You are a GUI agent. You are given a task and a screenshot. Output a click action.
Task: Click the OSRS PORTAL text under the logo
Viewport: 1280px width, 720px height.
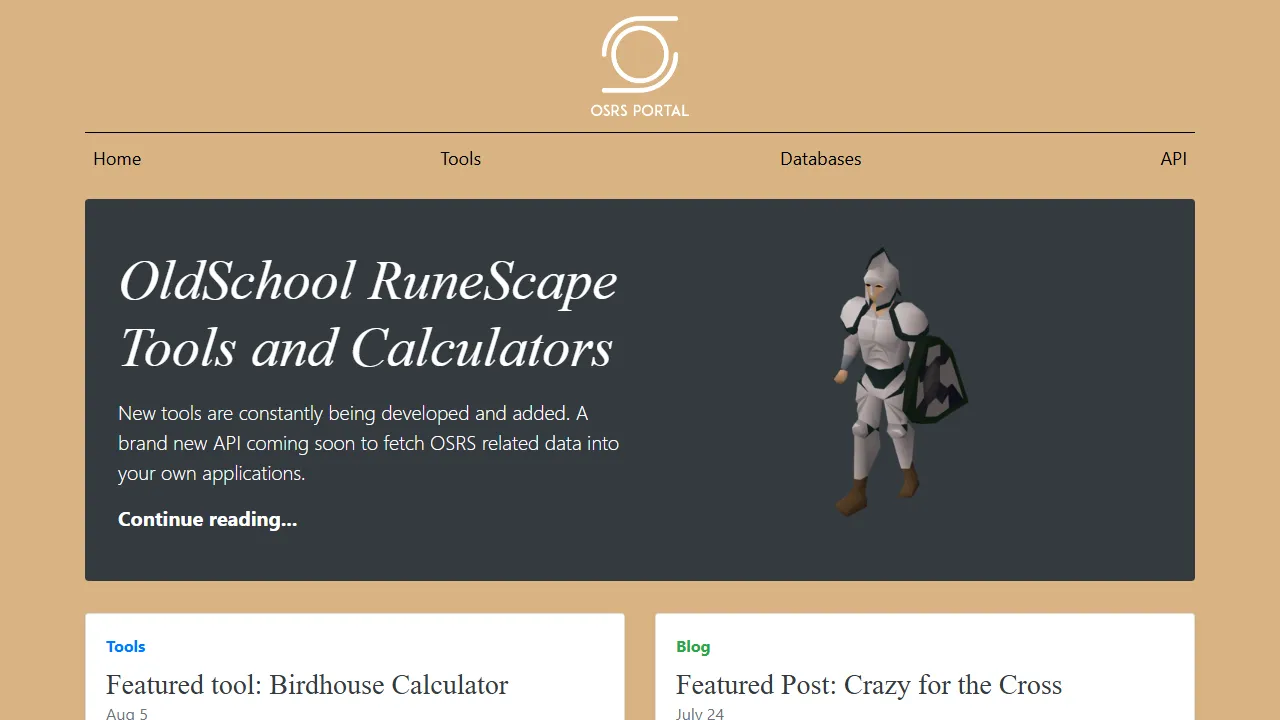tap(639, 111)
